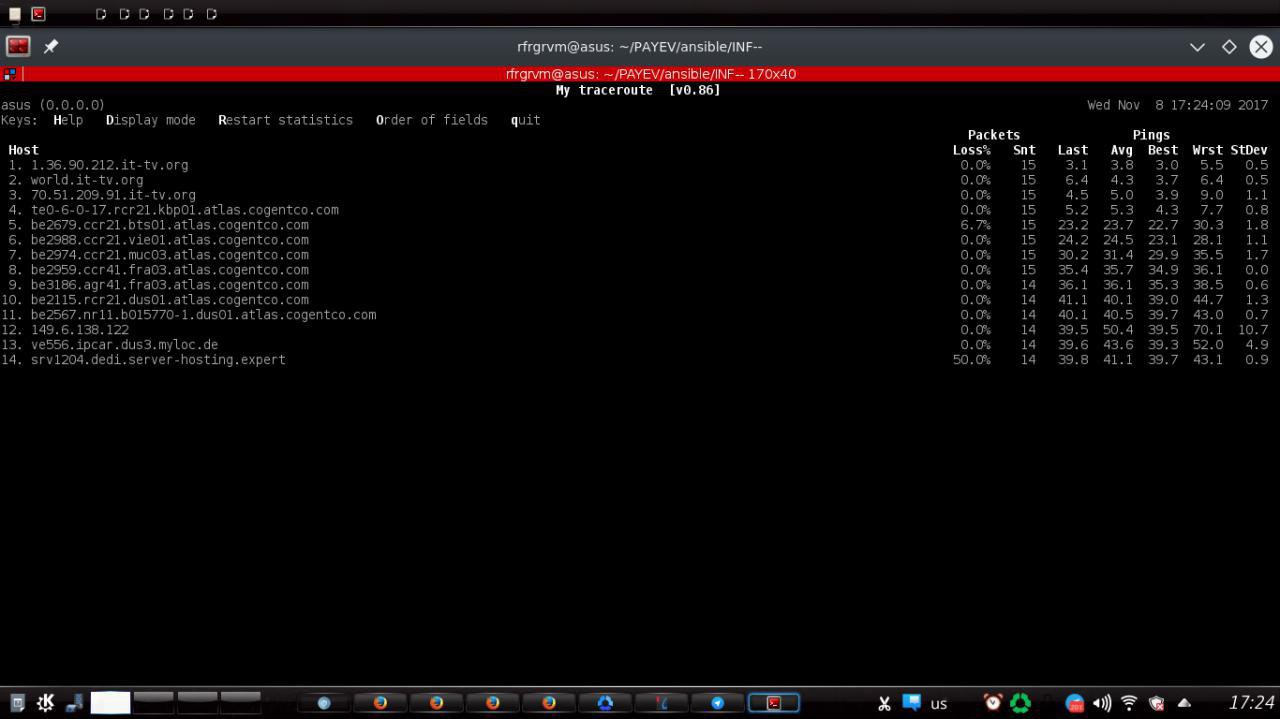The image size is (1280, 719).
Task: Click the blue and red tray icon
Action: (1075, 703)
